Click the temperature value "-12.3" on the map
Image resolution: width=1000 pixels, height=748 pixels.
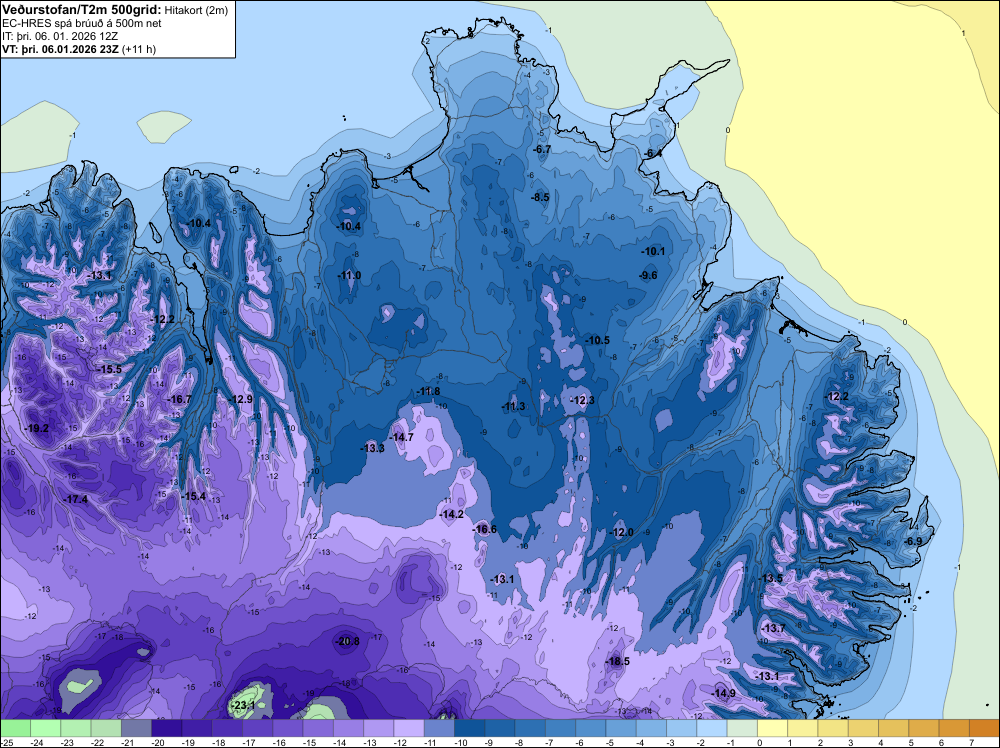point(582,400)
